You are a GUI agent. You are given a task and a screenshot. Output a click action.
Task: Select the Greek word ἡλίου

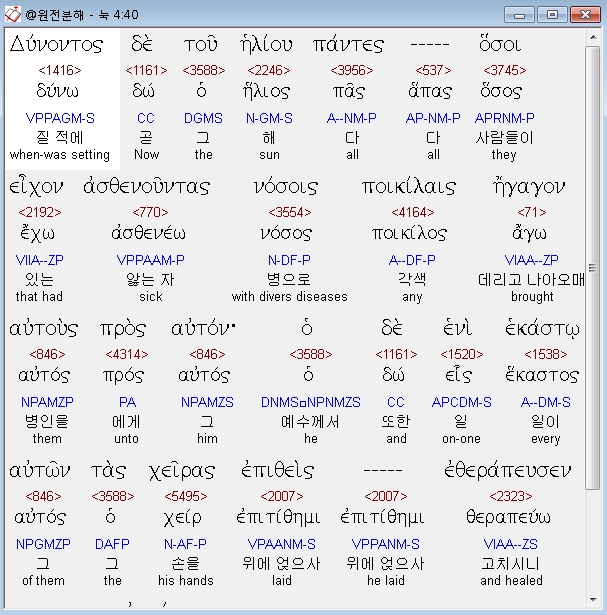tap(267, 44)
